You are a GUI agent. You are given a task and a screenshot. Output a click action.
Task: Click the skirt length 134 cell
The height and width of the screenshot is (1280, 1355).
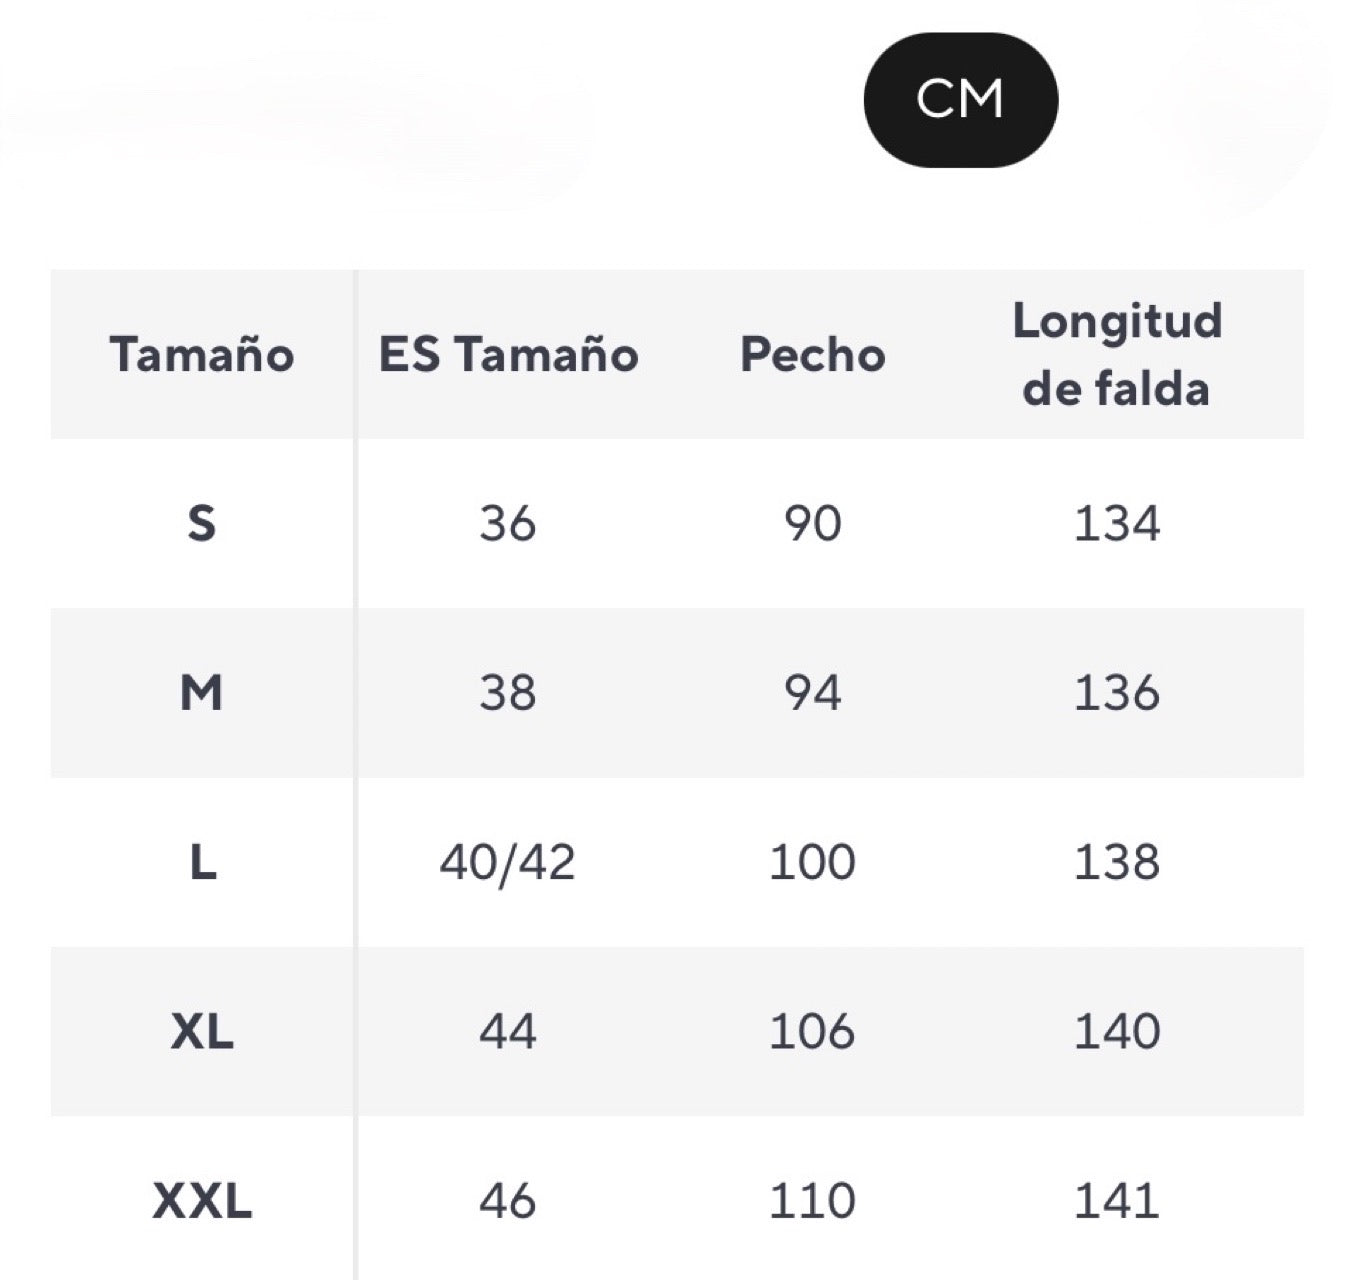1117,523
